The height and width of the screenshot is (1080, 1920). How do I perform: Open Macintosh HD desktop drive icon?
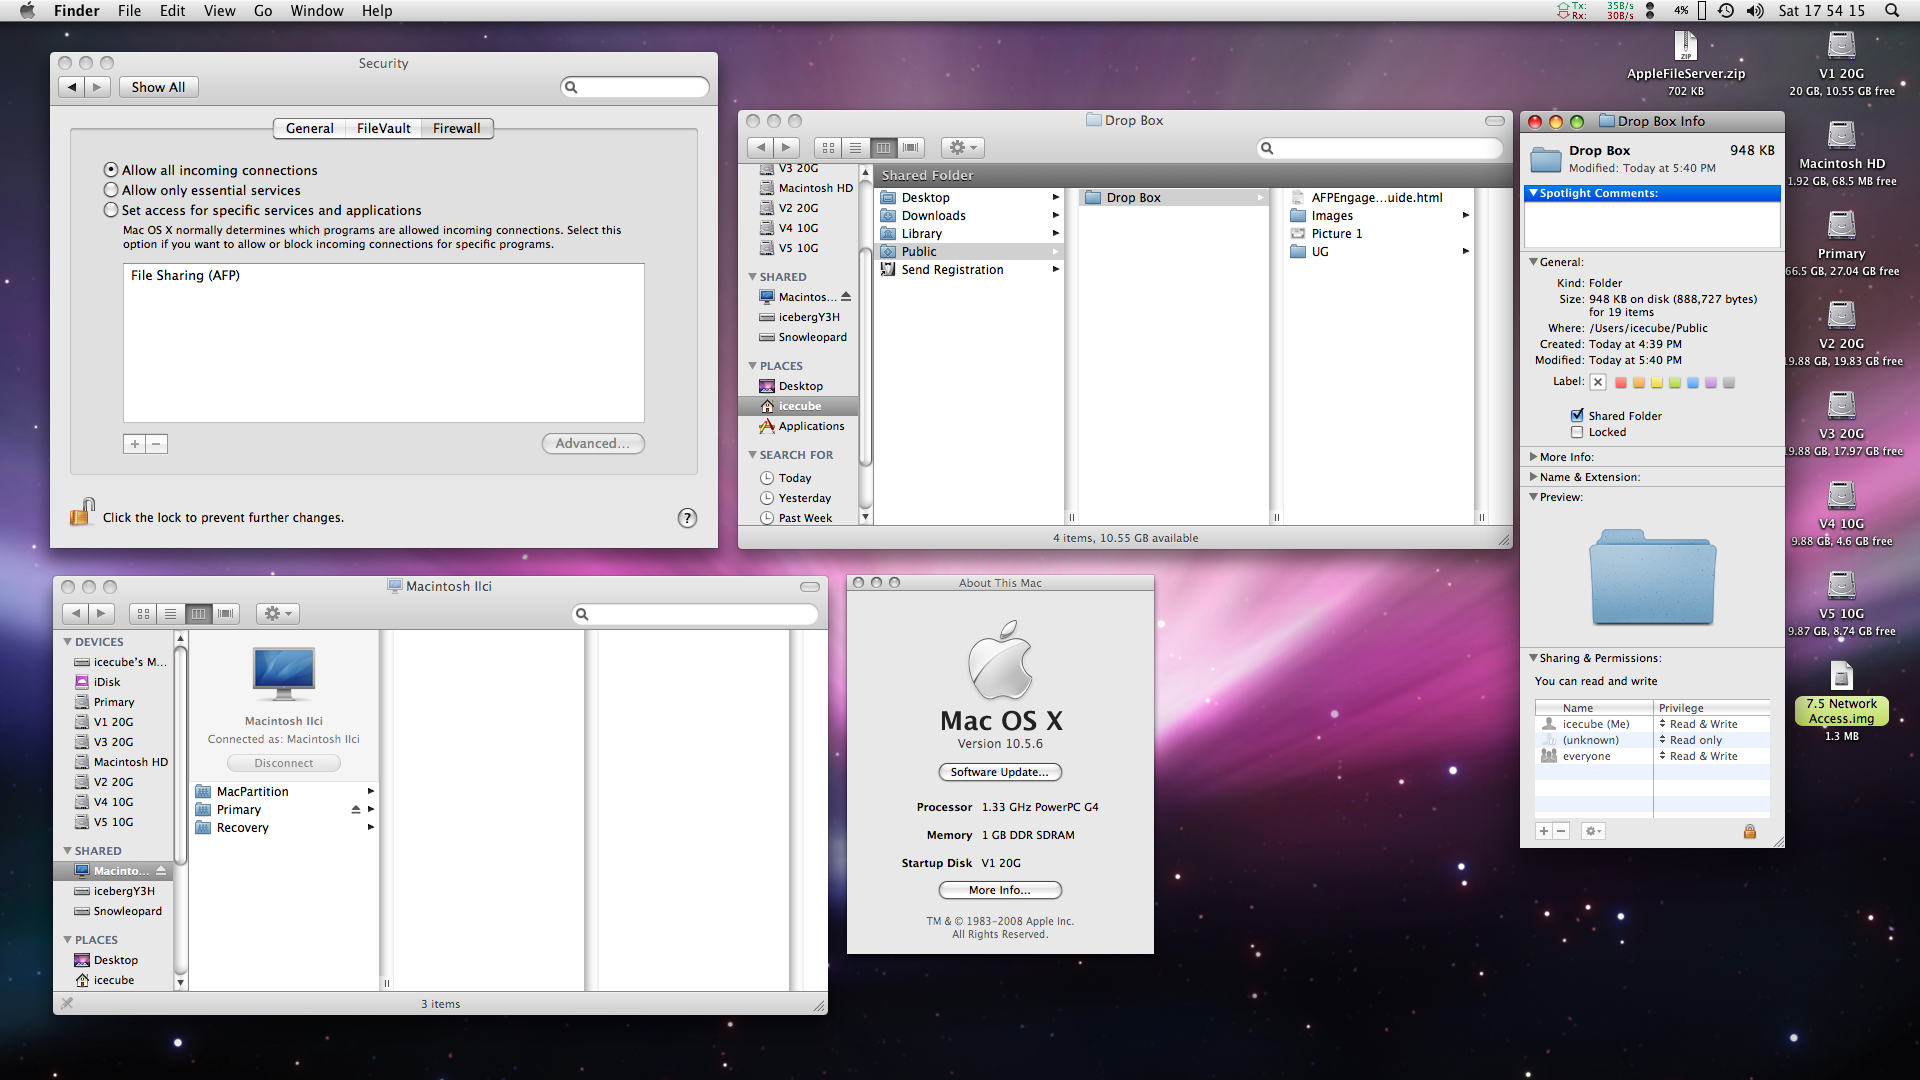1841,136
